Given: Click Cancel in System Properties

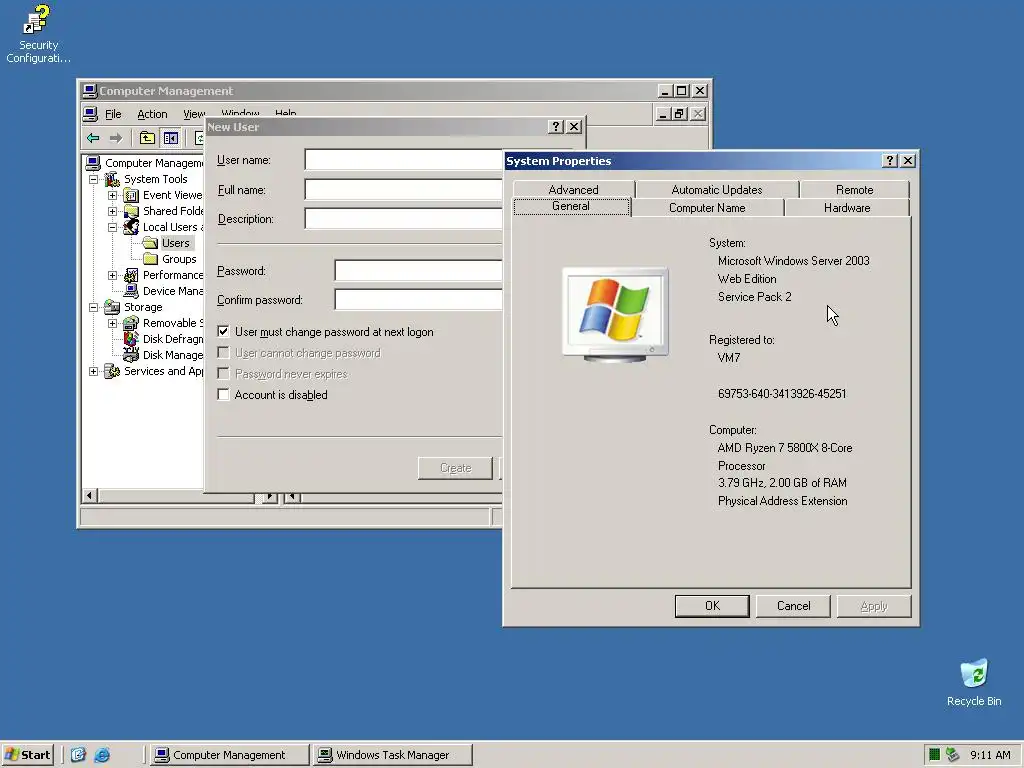Looking at the screenshot, I should [793, 606].
